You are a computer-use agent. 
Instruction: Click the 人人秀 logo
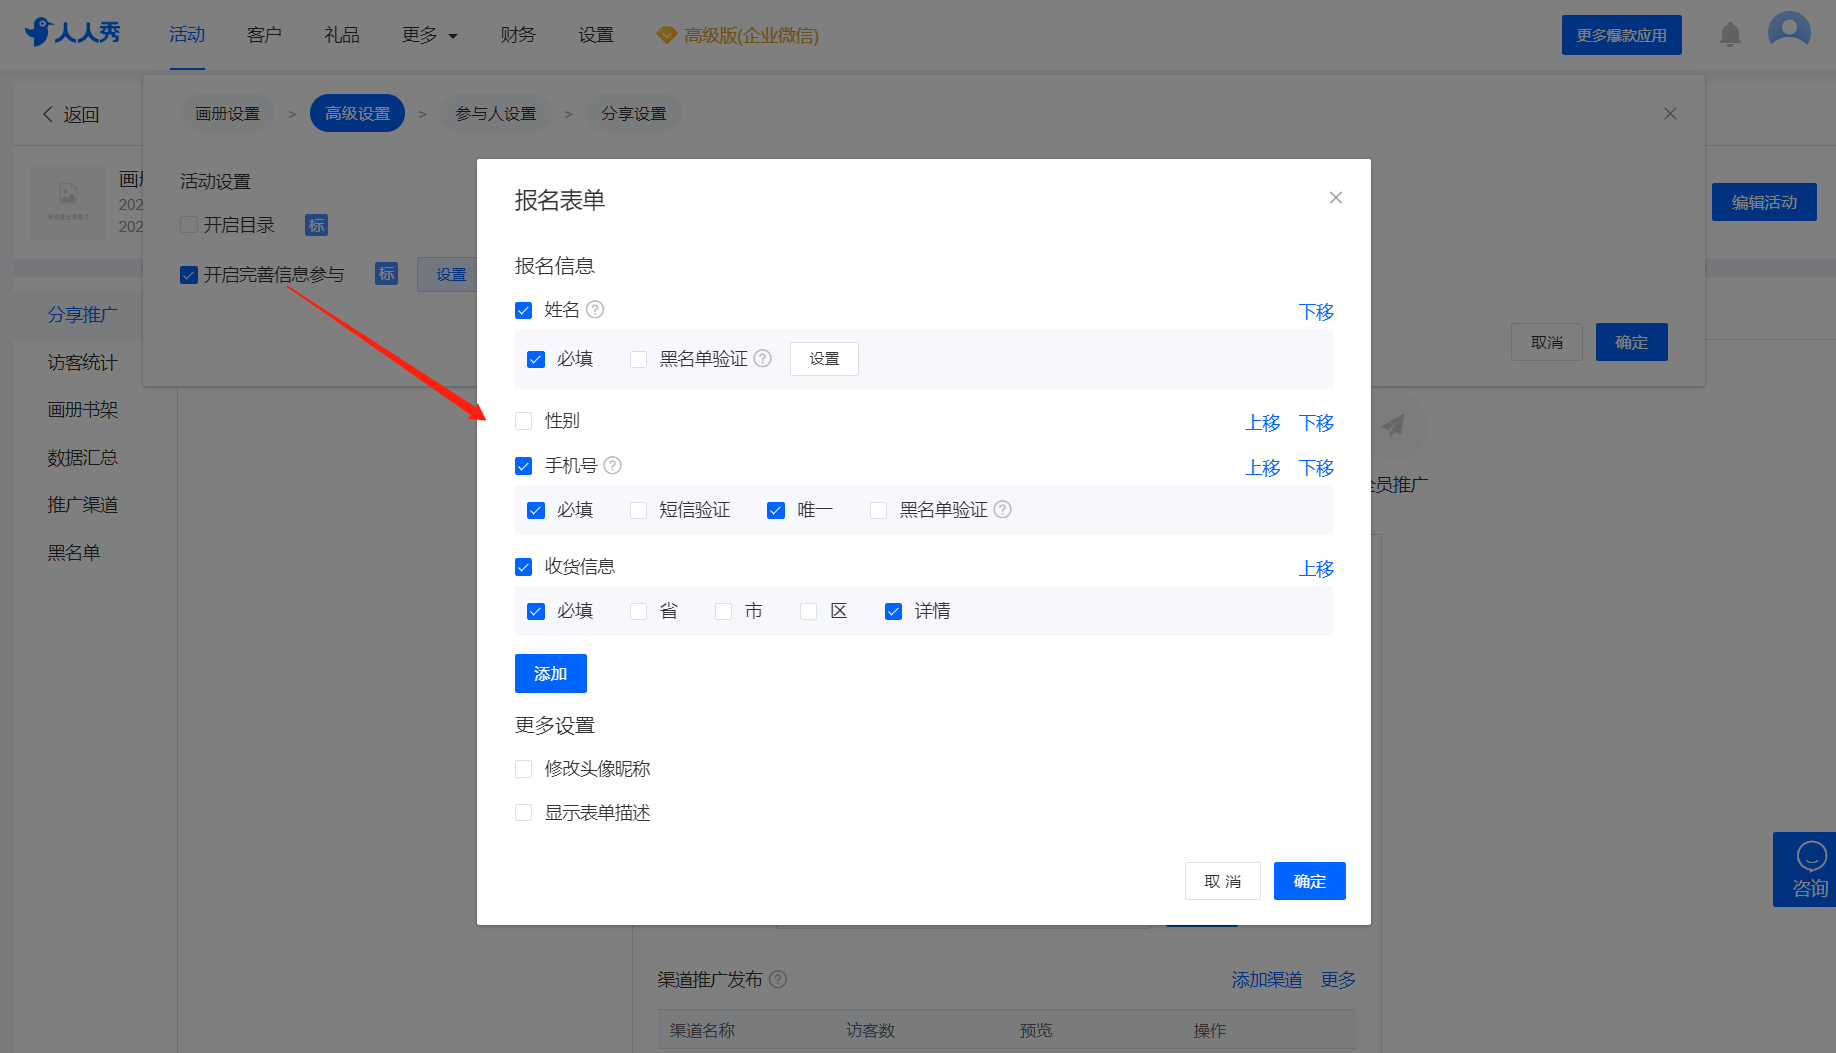(x=73, y=32)
